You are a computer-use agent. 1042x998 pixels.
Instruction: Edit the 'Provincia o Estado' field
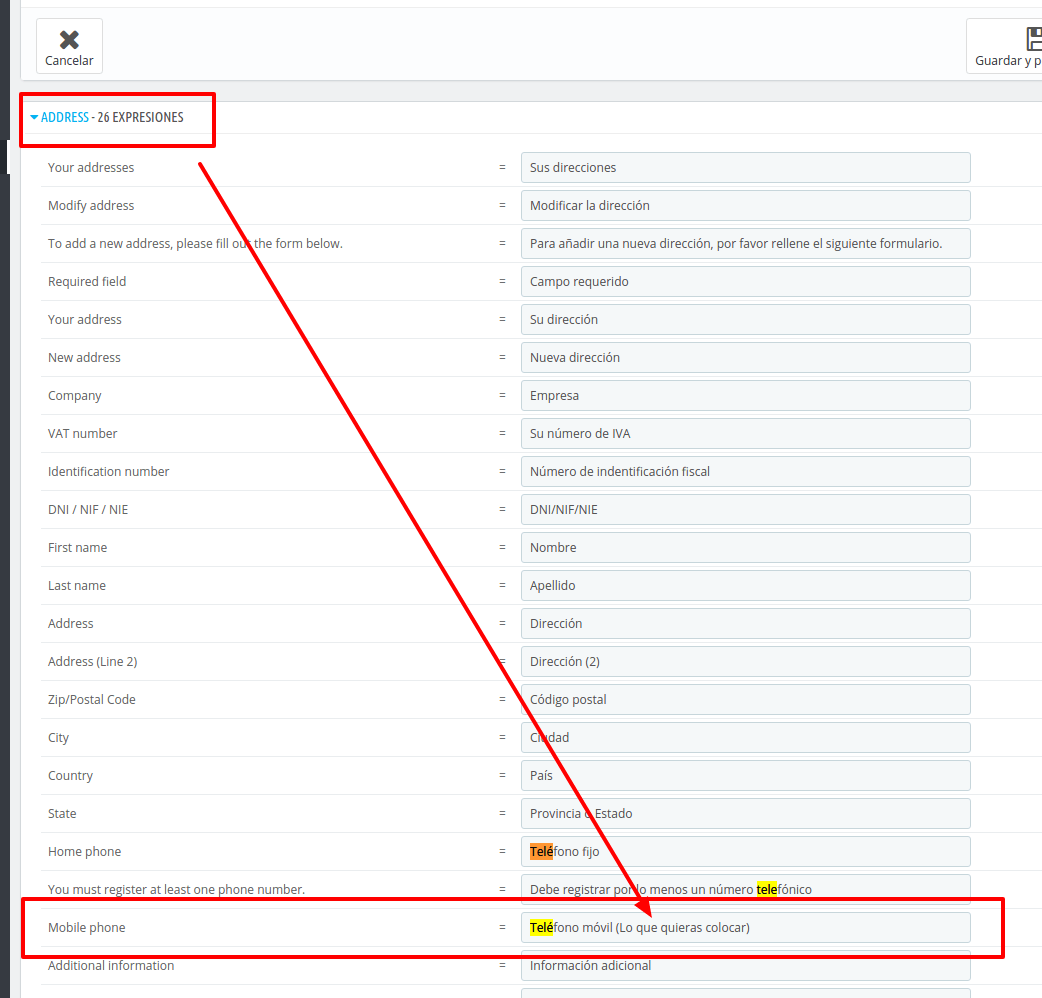pos(746,813)
